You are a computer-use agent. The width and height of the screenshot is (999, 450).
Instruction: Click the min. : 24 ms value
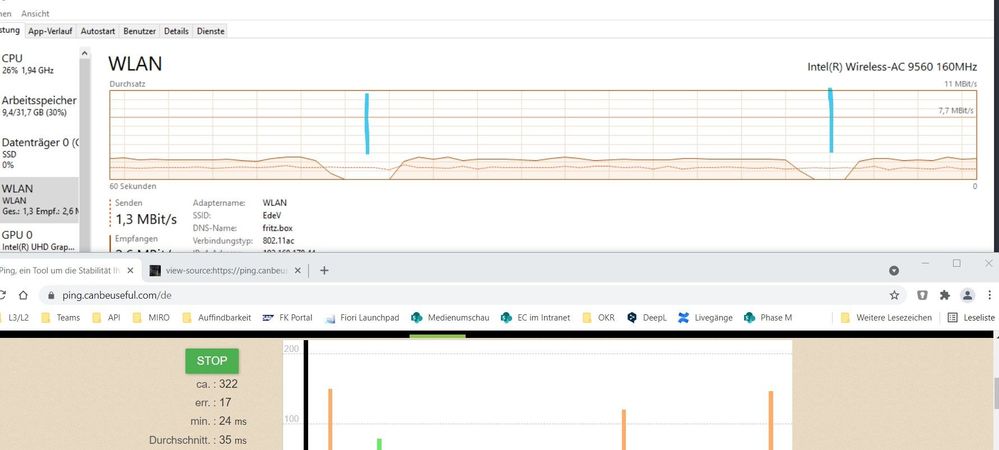coord(218,421)
